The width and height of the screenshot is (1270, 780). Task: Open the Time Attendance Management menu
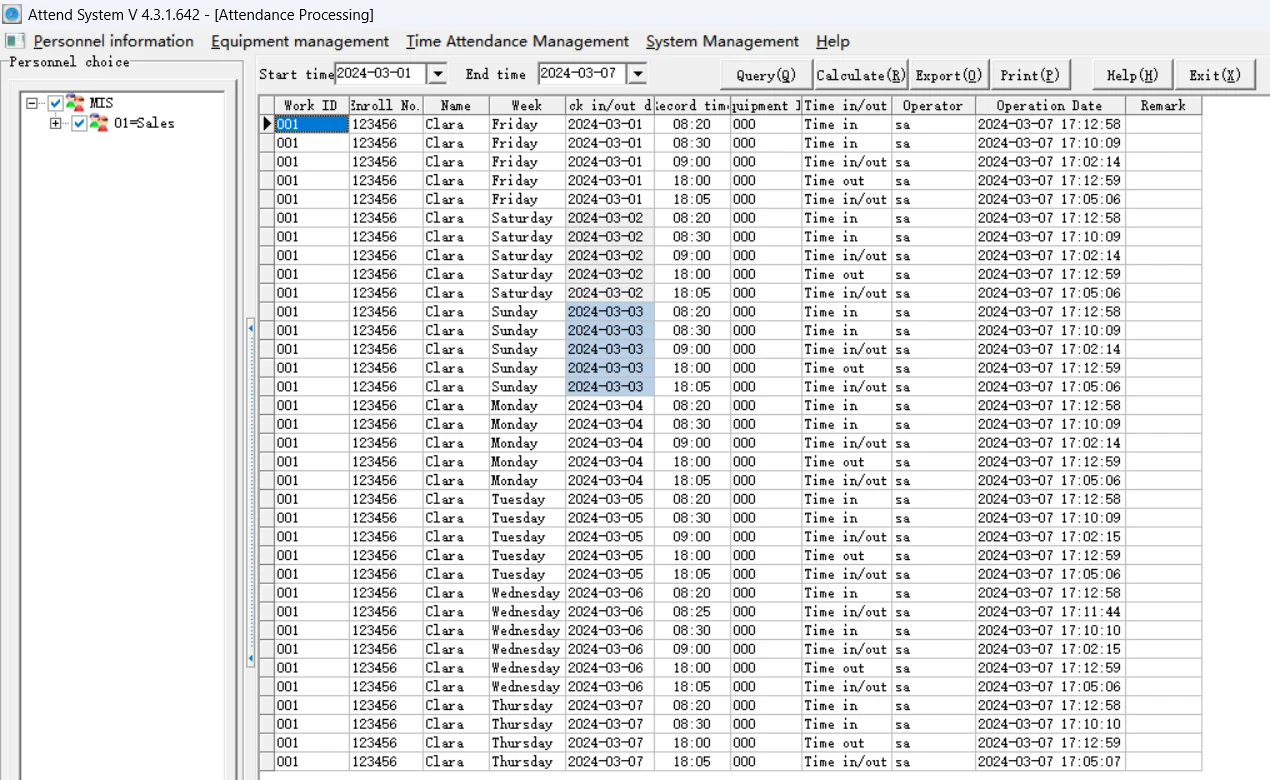(517, 41)
